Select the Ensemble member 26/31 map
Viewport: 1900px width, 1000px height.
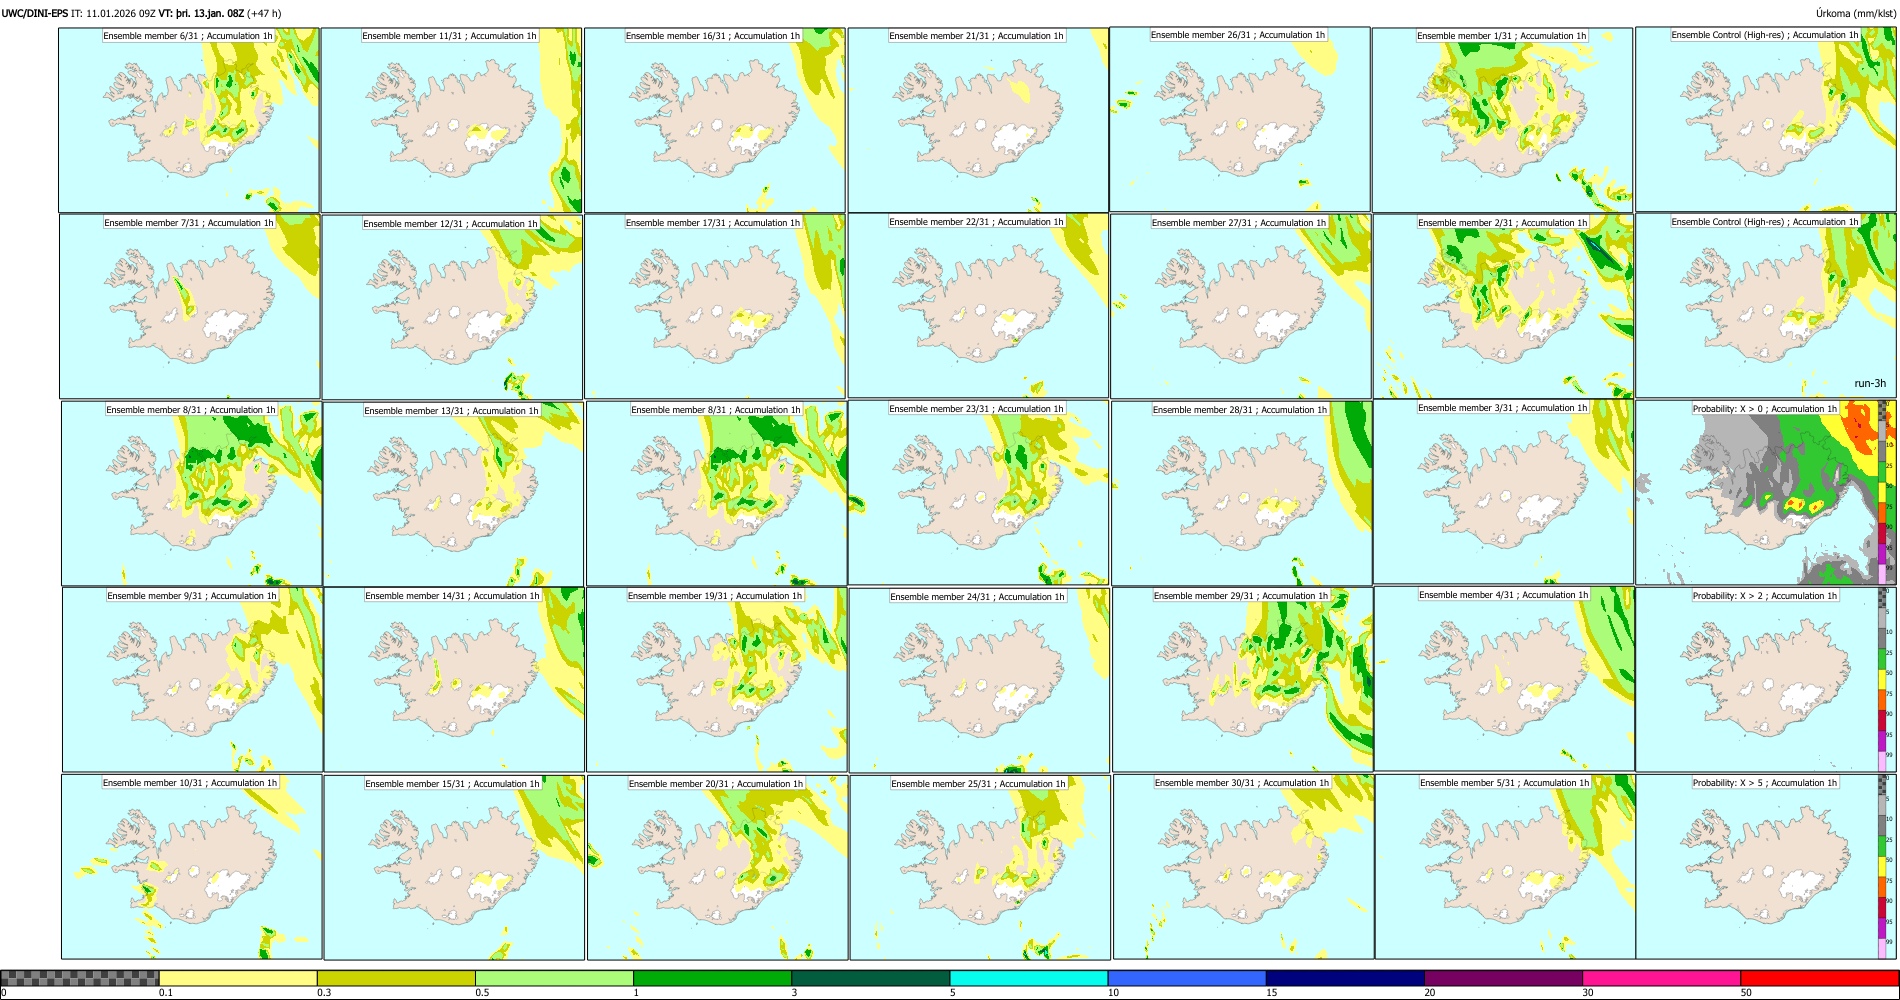(x=1240, y=119)
